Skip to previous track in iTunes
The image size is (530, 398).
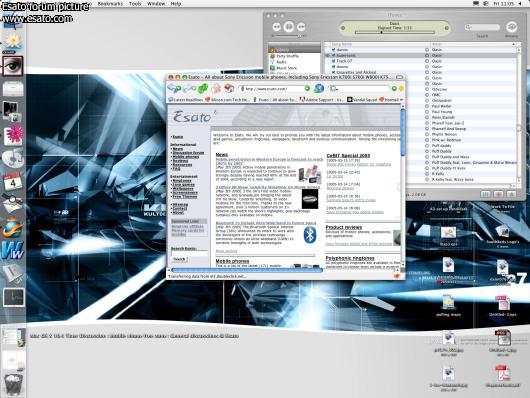coord(276,27)
